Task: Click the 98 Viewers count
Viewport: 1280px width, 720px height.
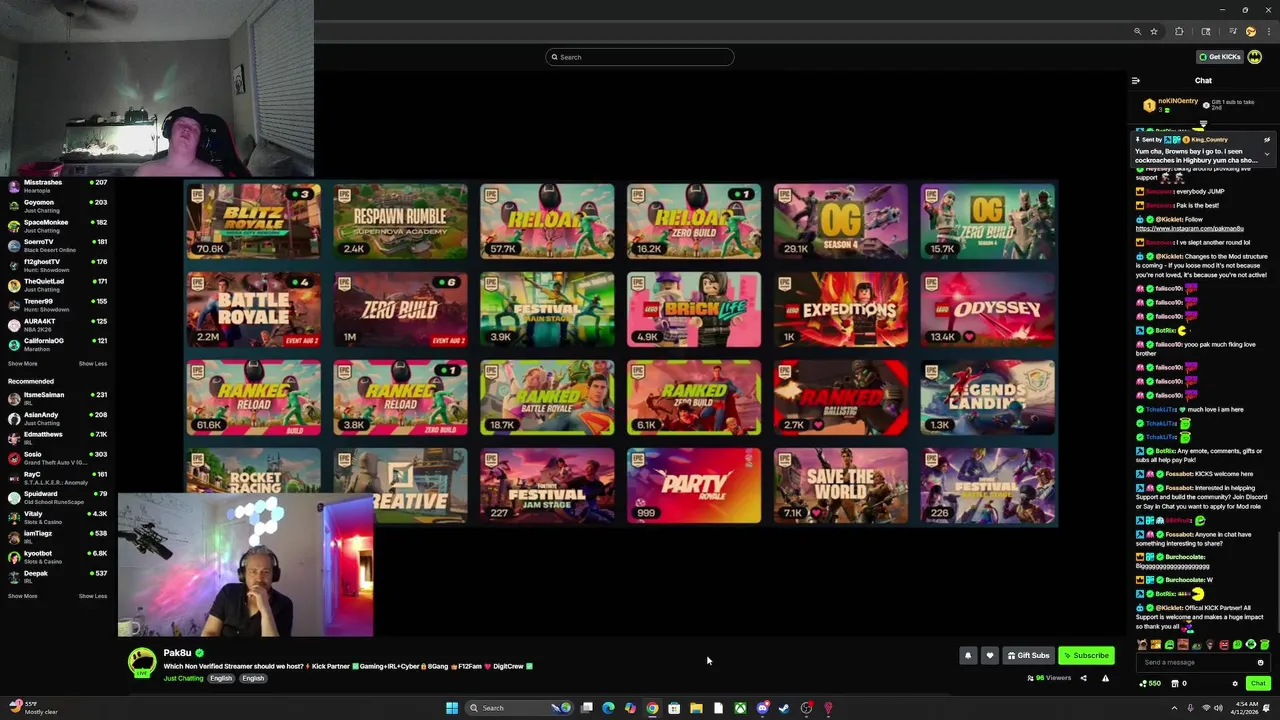Action: [1049, 678]
